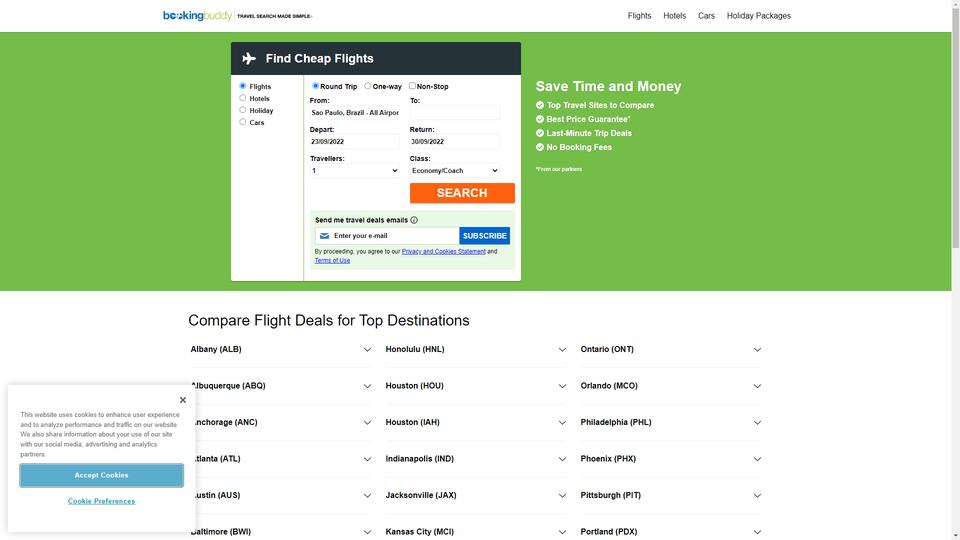This screenshot has height=540, width=960.
Task: Click the checkmark icon next to Best Price Guarantee
Action: (540, 119)
